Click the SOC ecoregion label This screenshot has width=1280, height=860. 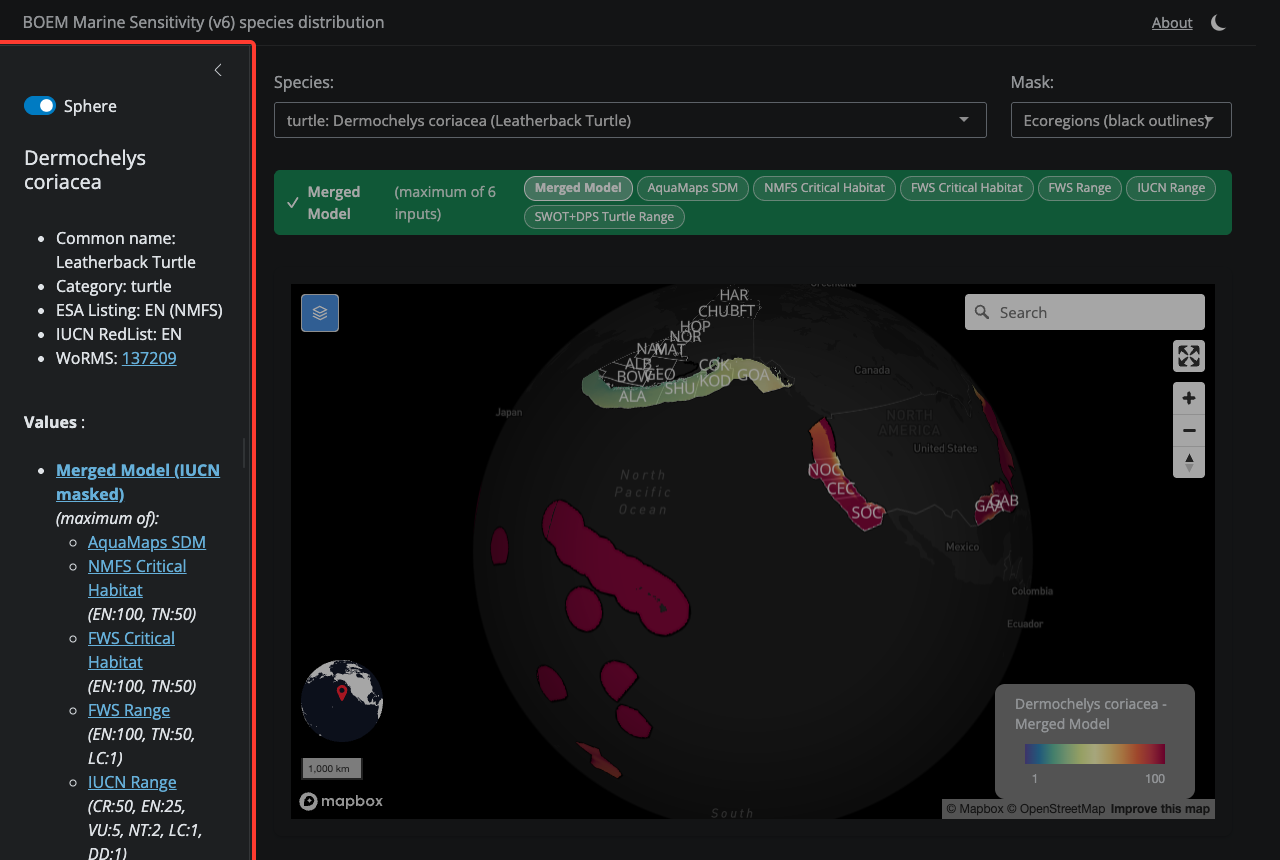tap(867, 513)
